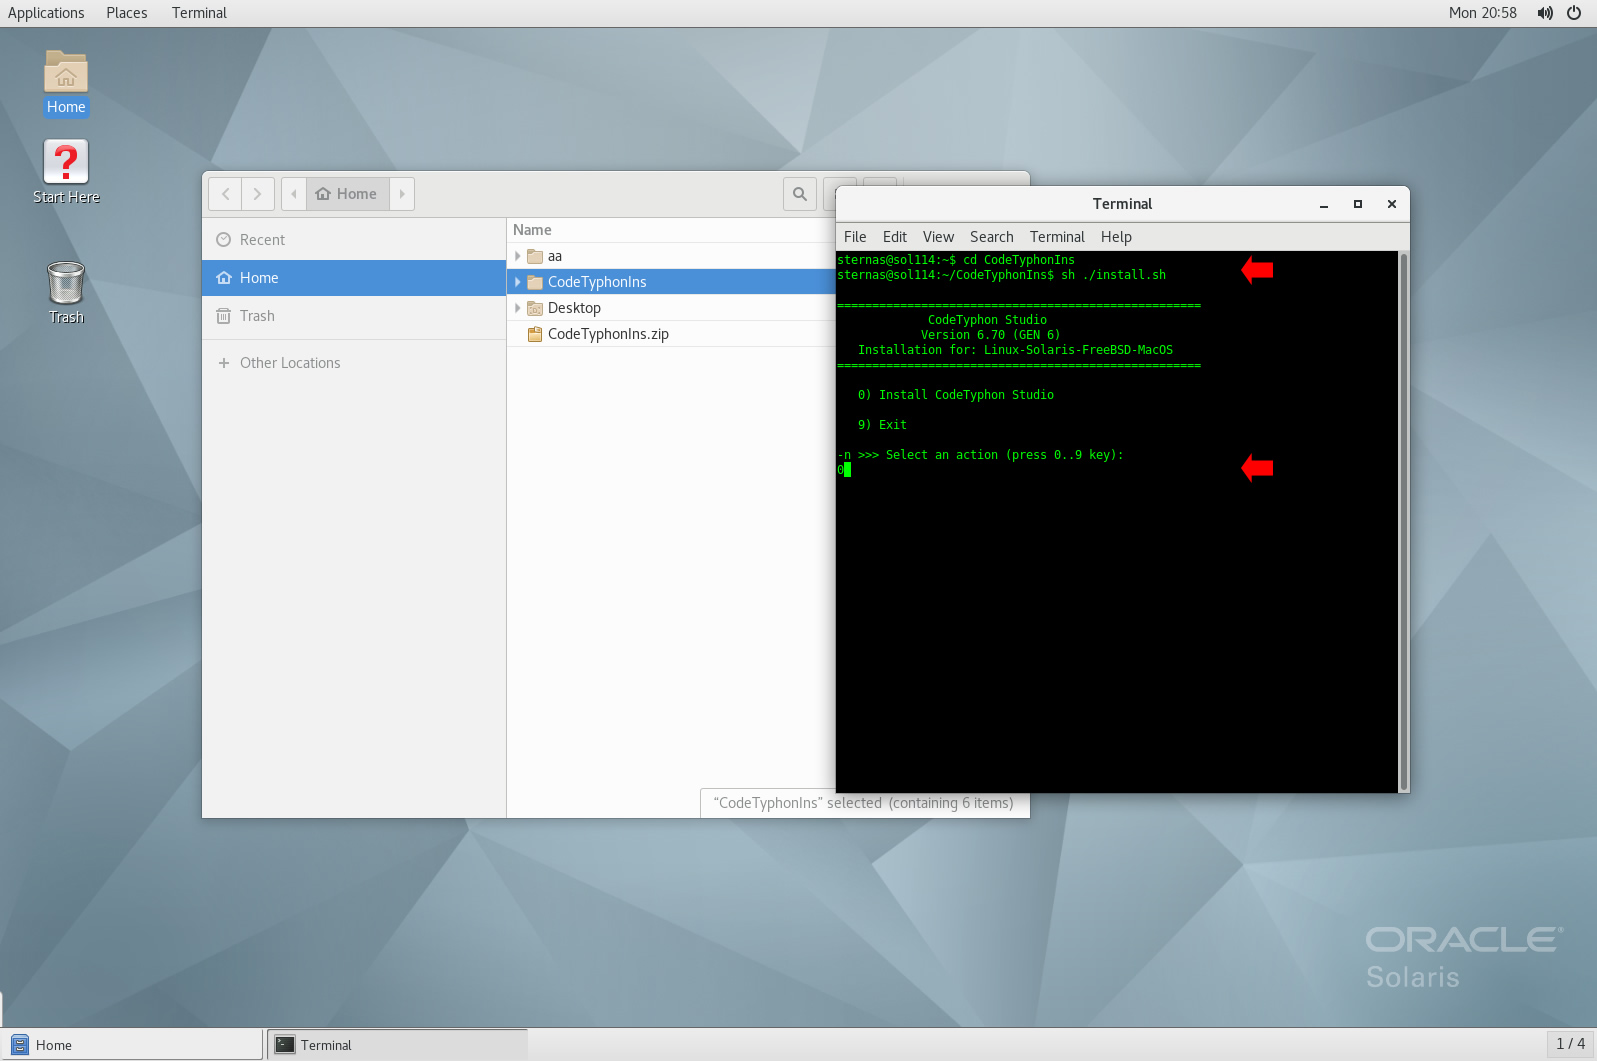1597x1061 pixels.
Task: Open the Applications menu in top panel
Action: pos(46,13)
